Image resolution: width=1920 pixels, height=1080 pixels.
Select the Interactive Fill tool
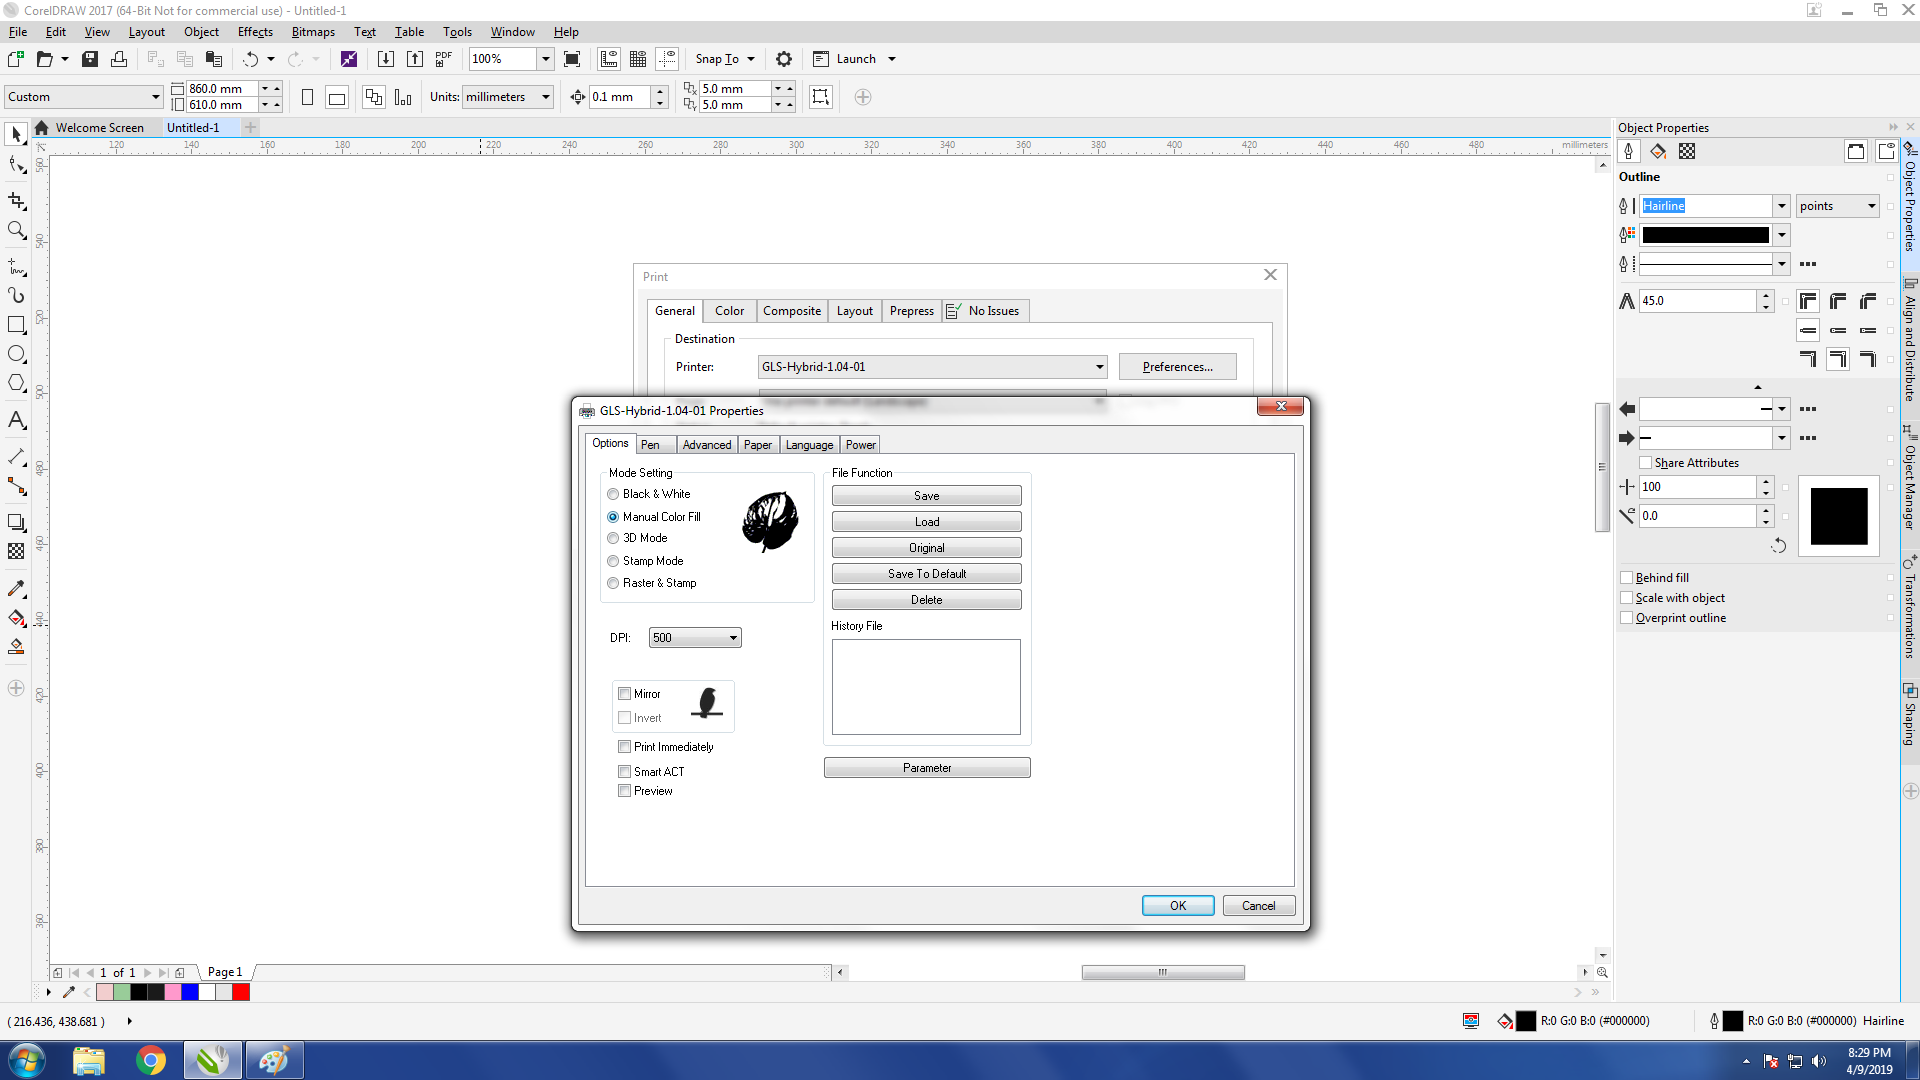[16, 618]
